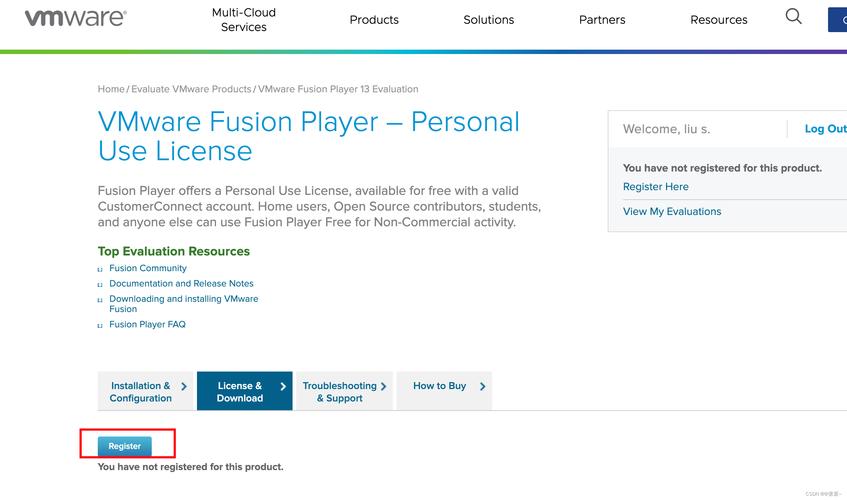
Task: Open Downloading and installing VMware Fusion link
Action: (184, 303)
